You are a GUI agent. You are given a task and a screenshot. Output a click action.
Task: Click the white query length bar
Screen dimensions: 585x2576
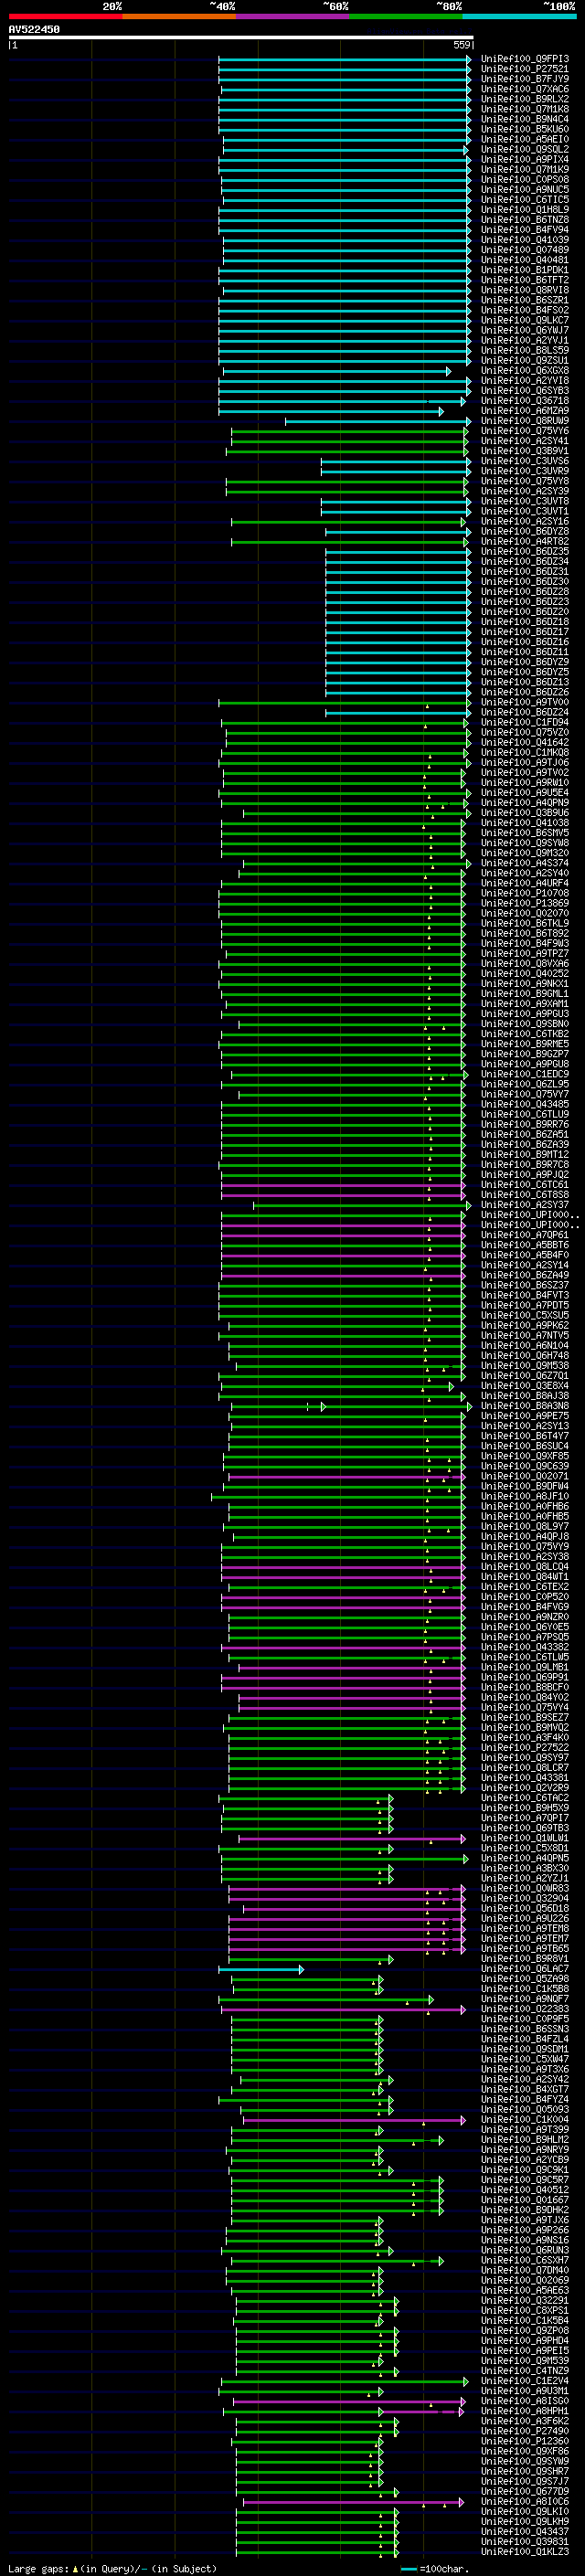[241, 38]
